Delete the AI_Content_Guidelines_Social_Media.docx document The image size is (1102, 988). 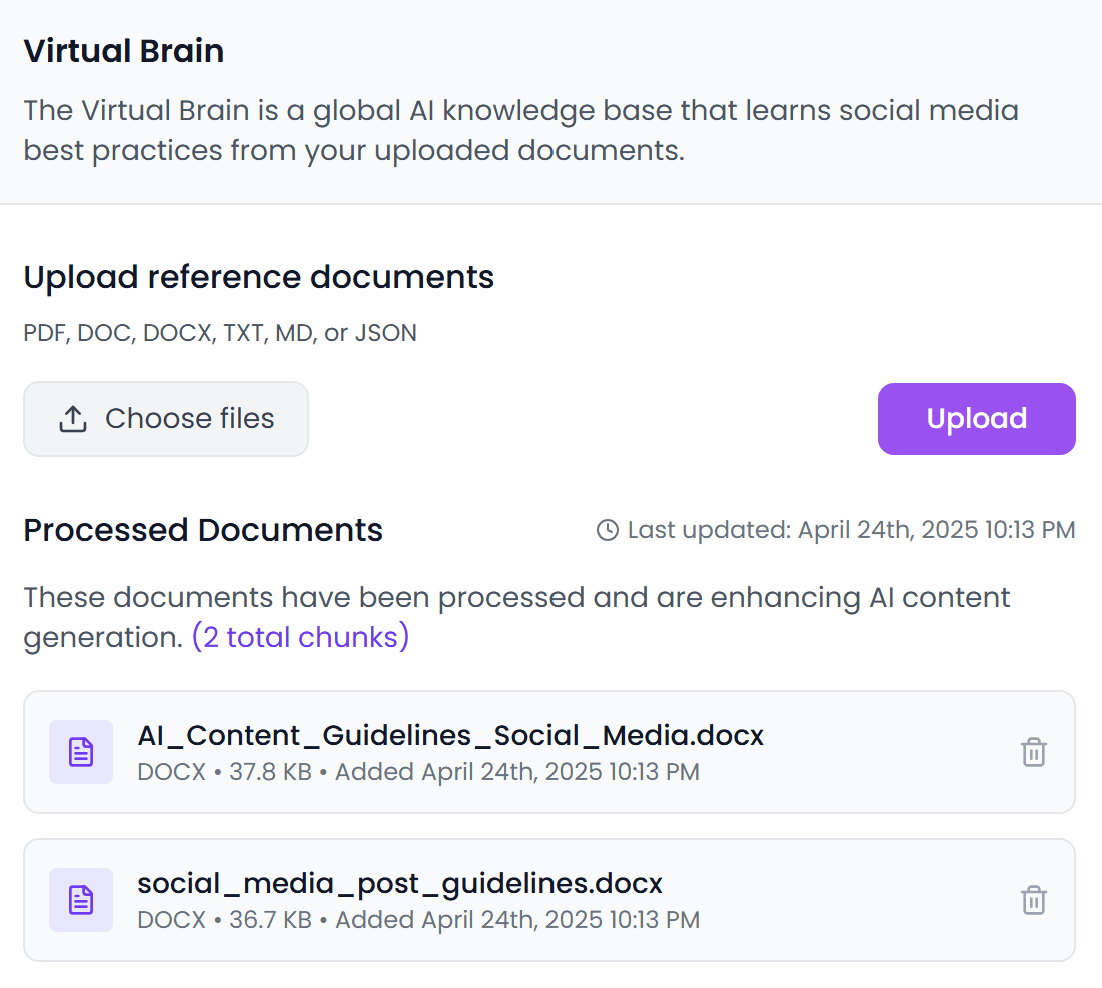pyautogui.click(x=1033, y=752)
